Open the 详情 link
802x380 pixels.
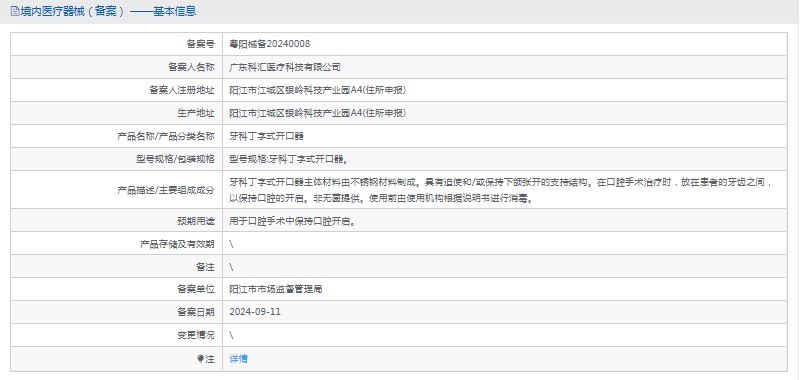(x=238, y=359)
